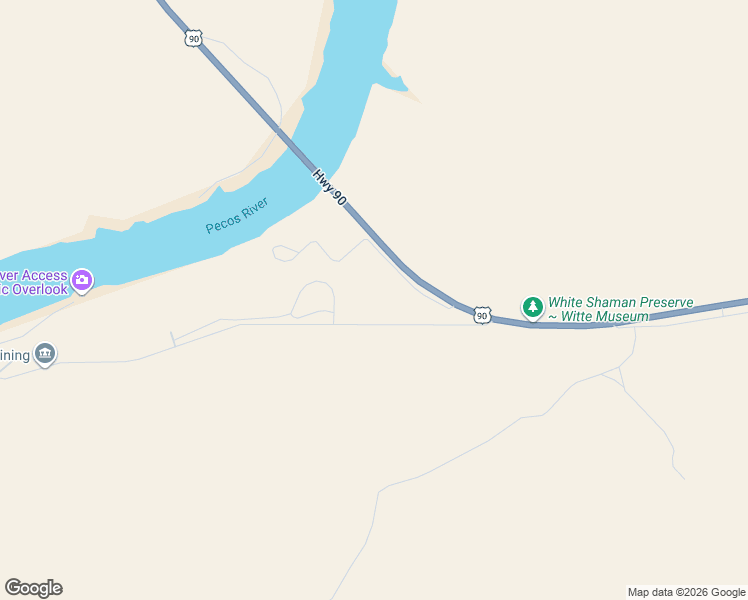Open the Google logo link
Screen dimensions: 748x600
click(x=33, y=588)
